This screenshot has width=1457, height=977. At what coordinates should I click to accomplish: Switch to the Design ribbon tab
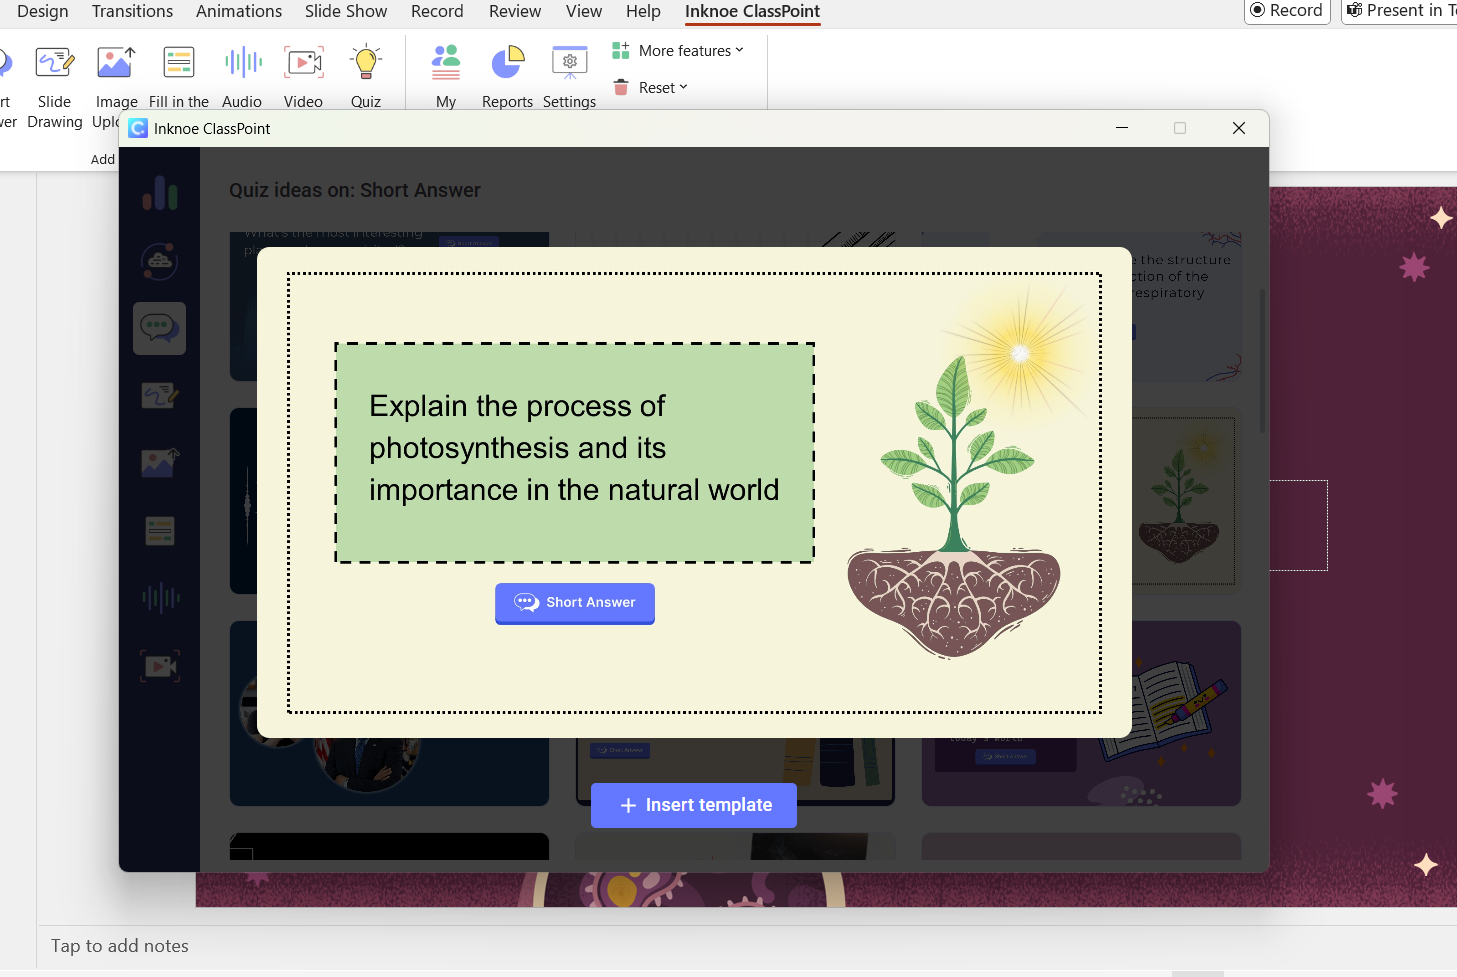[43, 11]
